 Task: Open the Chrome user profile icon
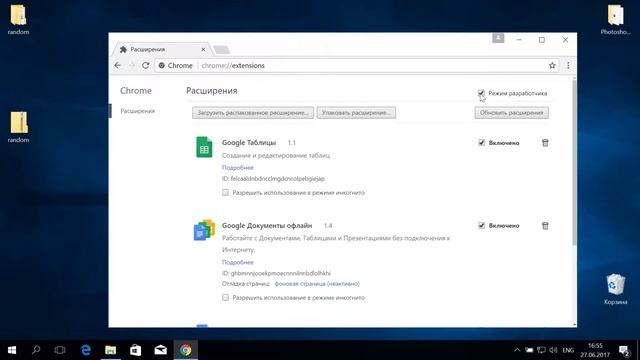click(x=498, y=38)
